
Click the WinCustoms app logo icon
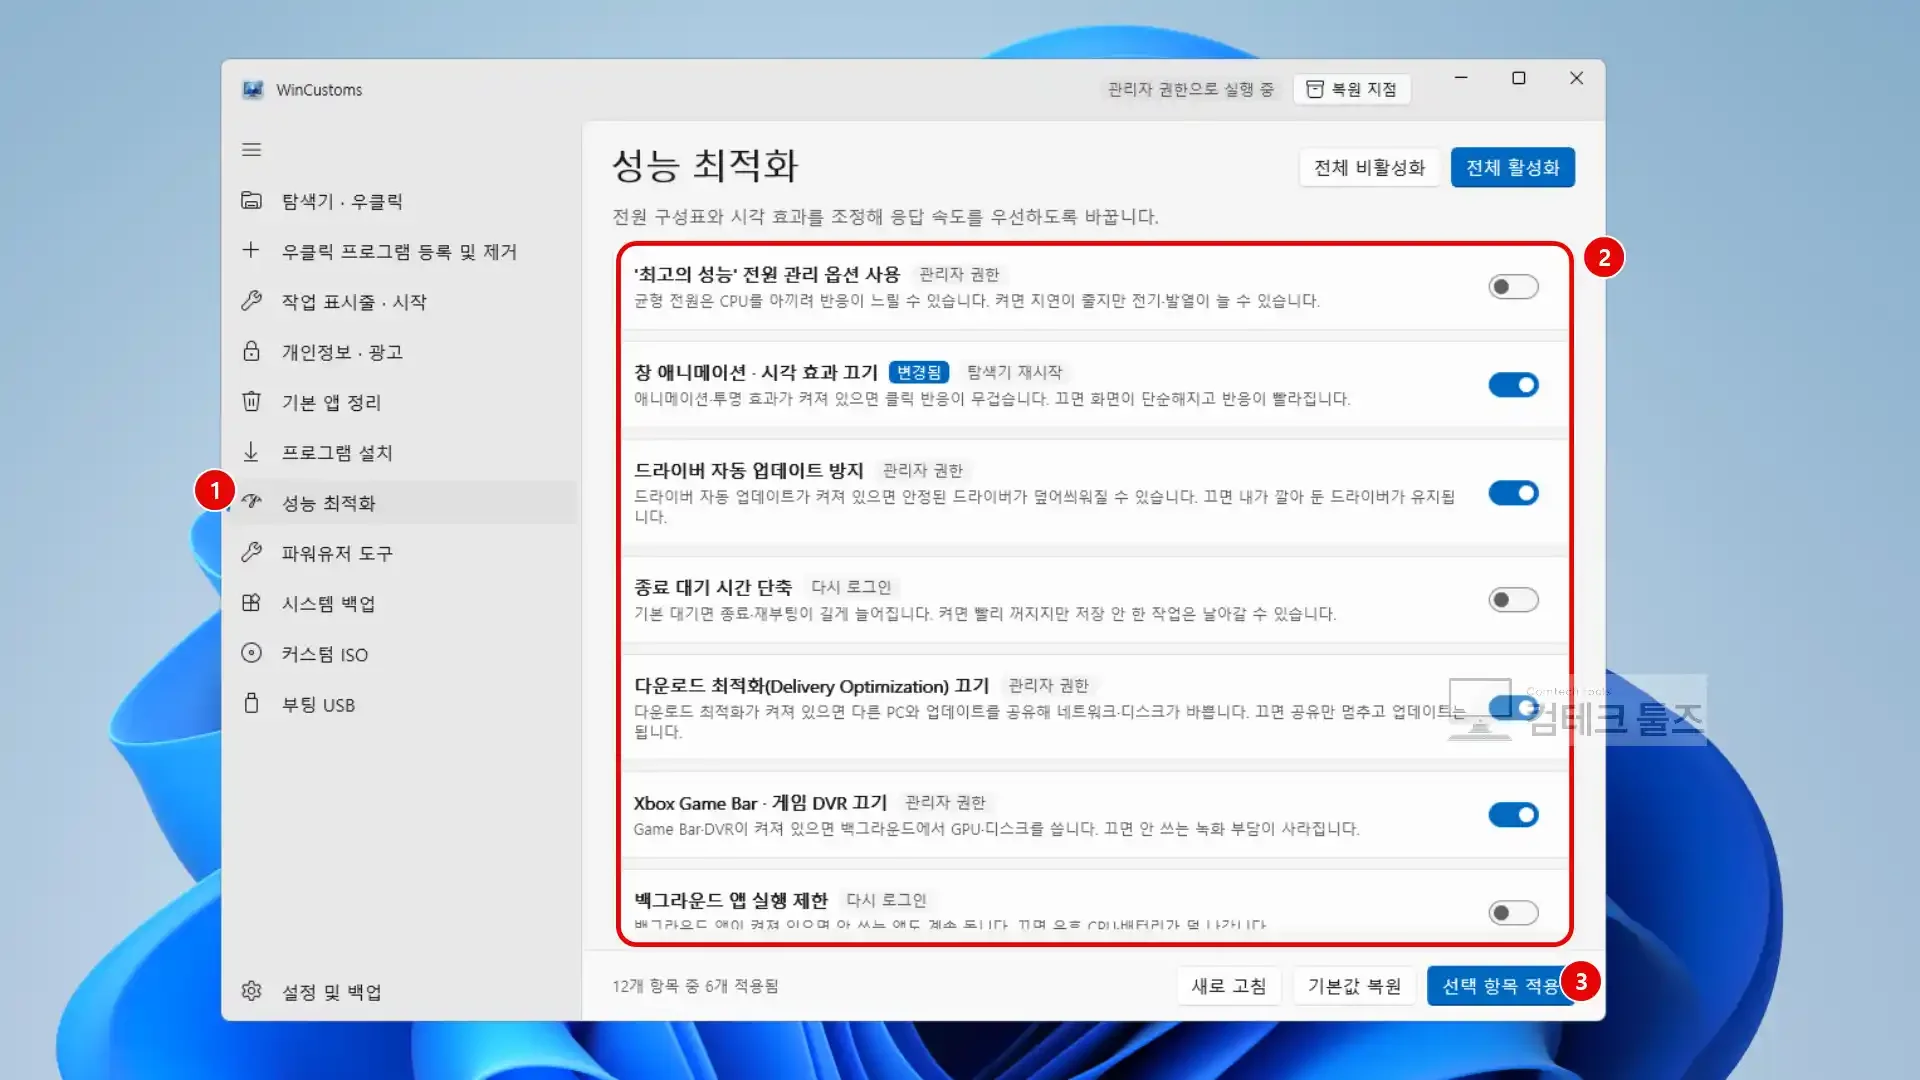click(252, 90)
